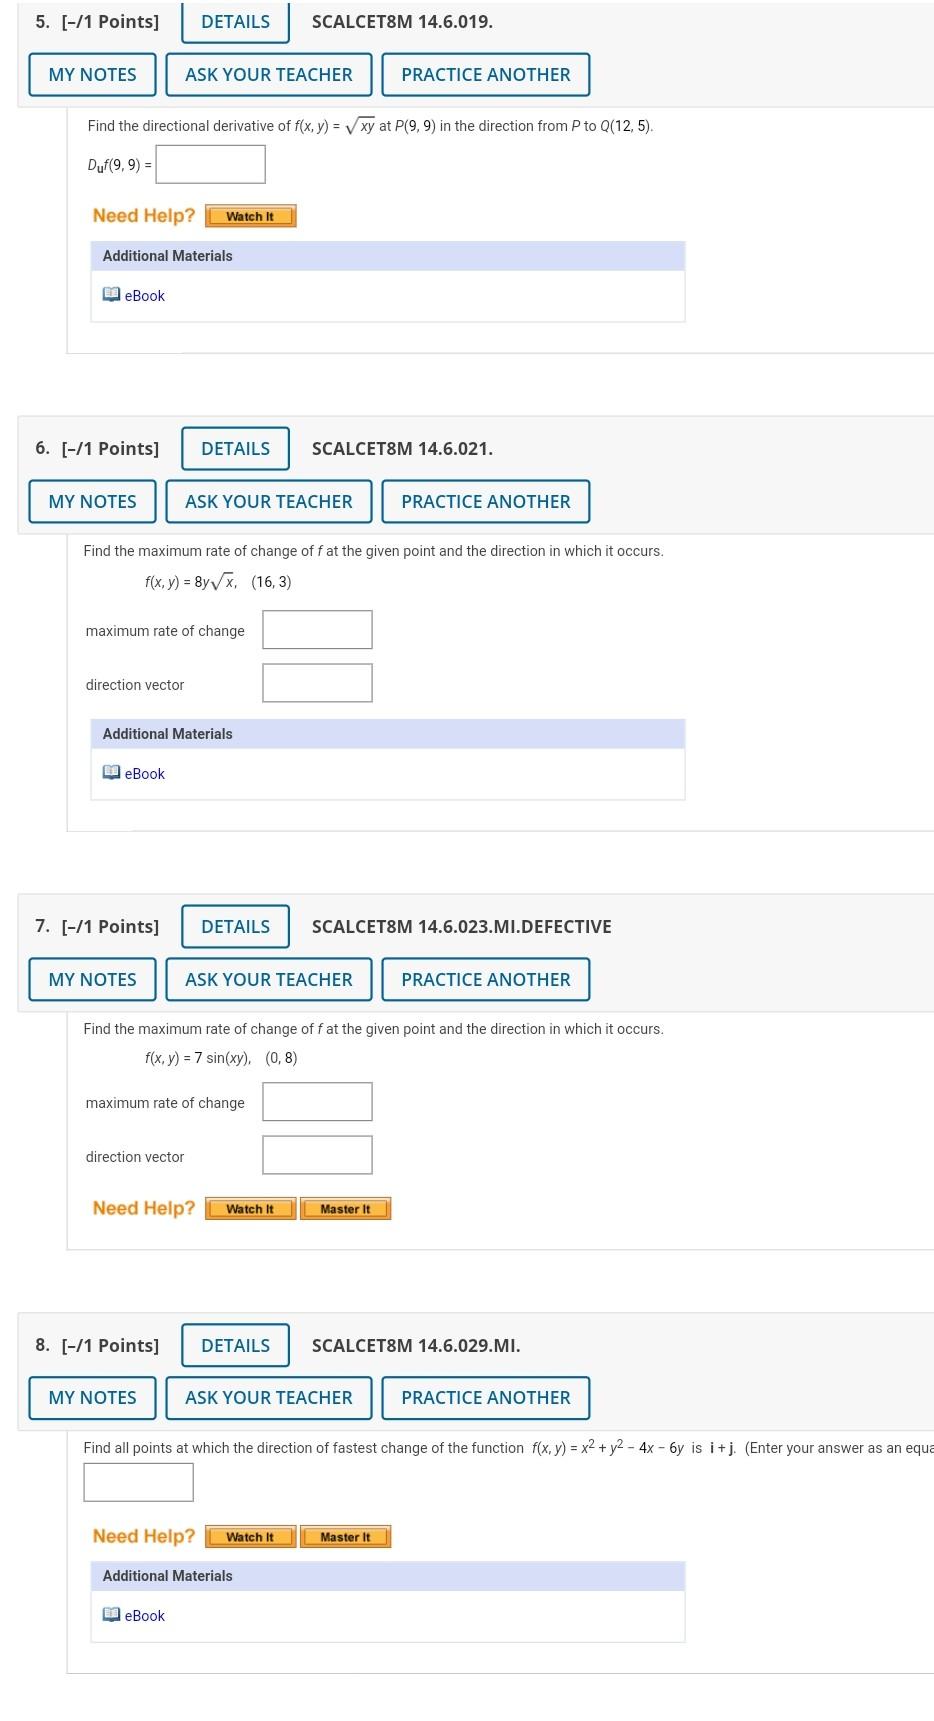Open the eBook link text in question 6
Viewport: 934px width, 1721px height.
click(x=144, y=772)
